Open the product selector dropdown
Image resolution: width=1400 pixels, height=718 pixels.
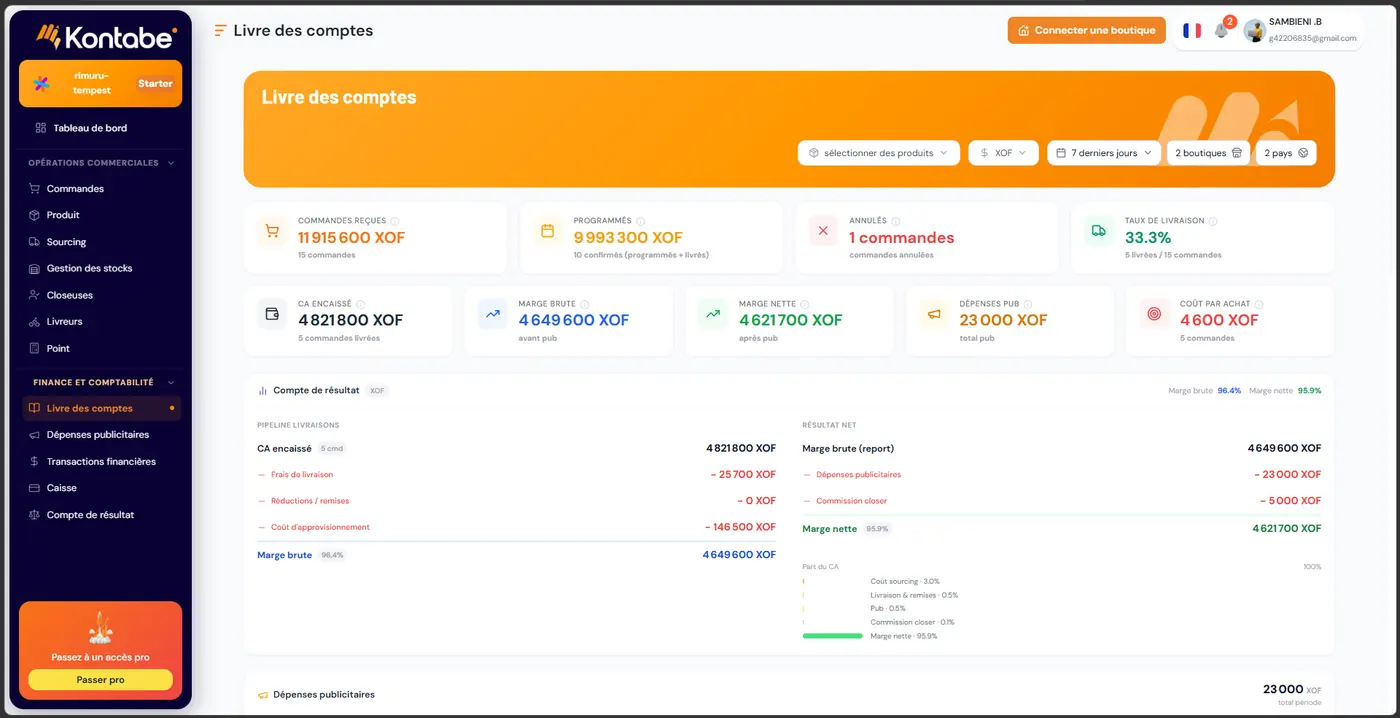tap(878, 153)
